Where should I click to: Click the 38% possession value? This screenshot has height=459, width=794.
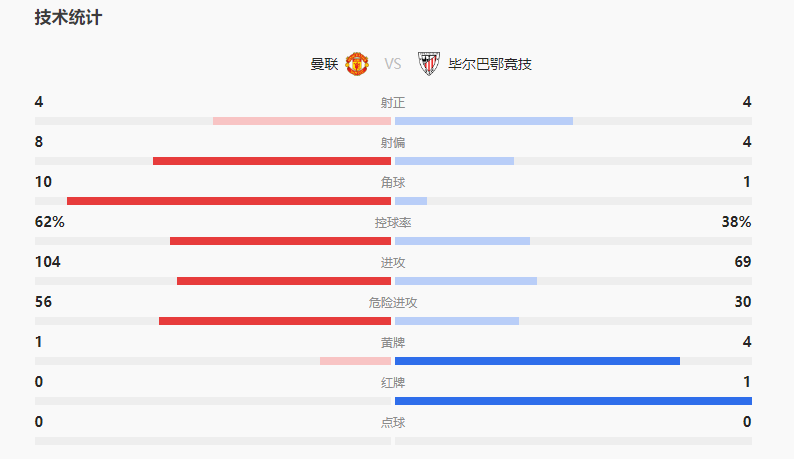click(736, 222)
